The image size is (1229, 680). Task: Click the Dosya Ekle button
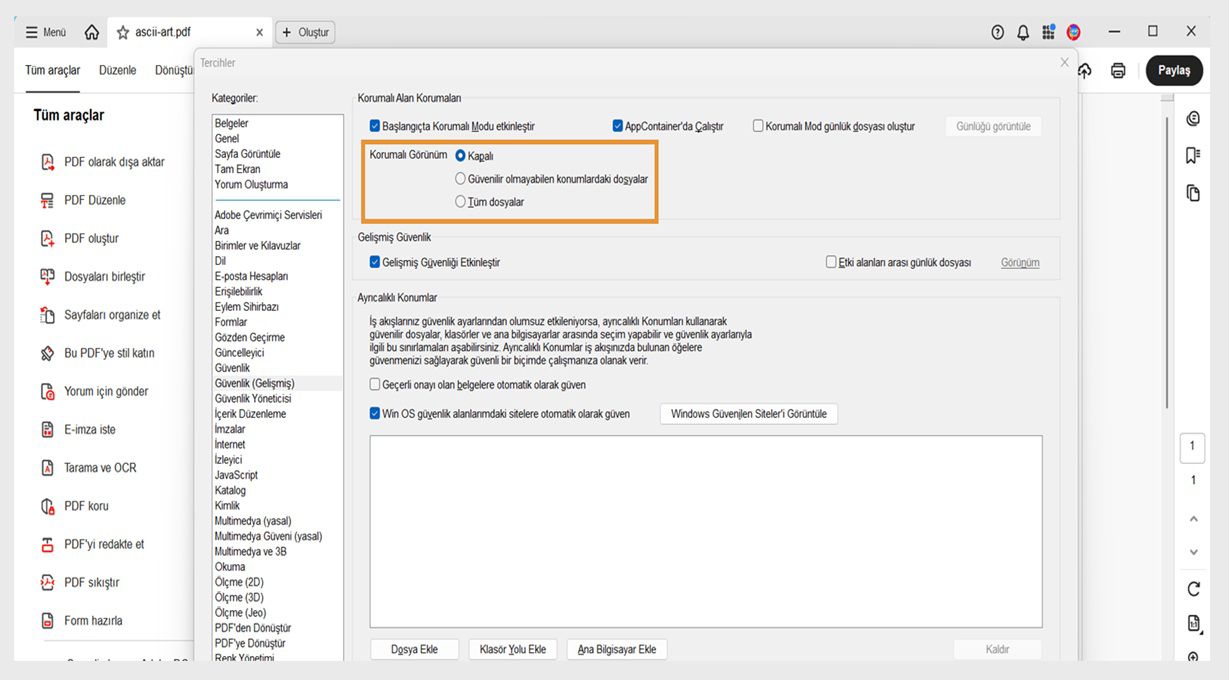414,648
